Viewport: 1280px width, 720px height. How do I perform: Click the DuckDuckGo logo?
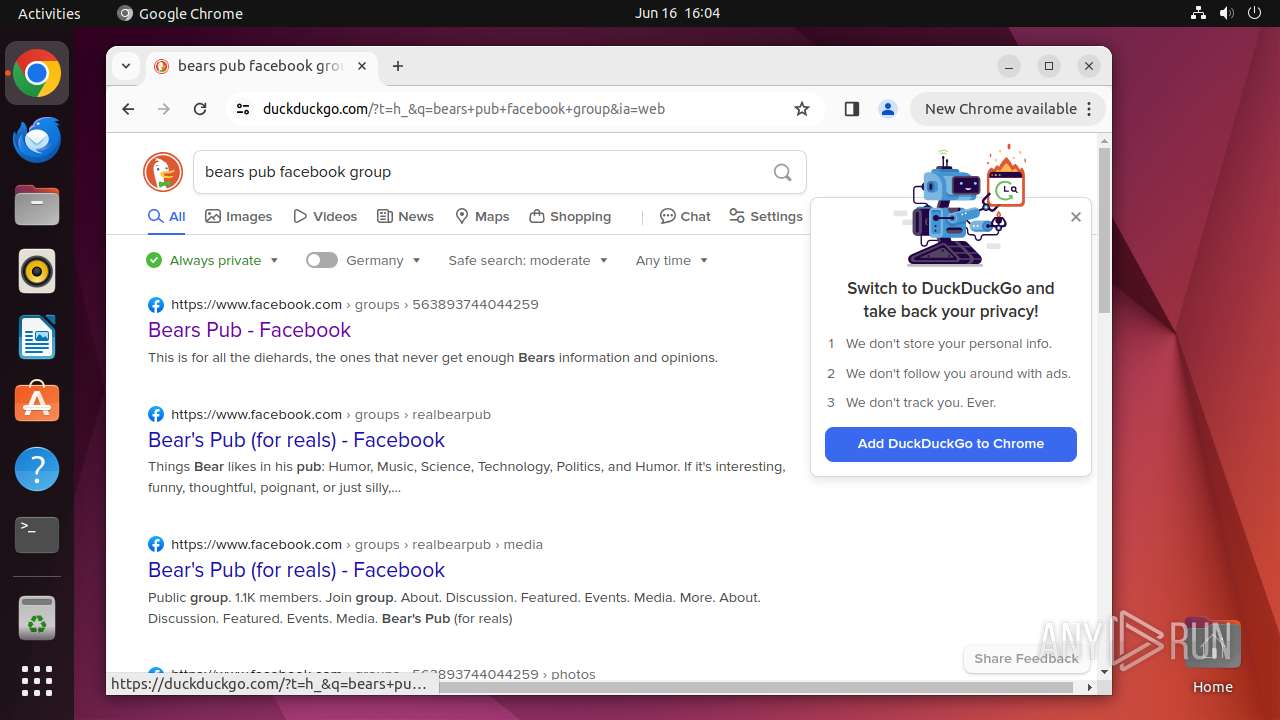[163, 172]
